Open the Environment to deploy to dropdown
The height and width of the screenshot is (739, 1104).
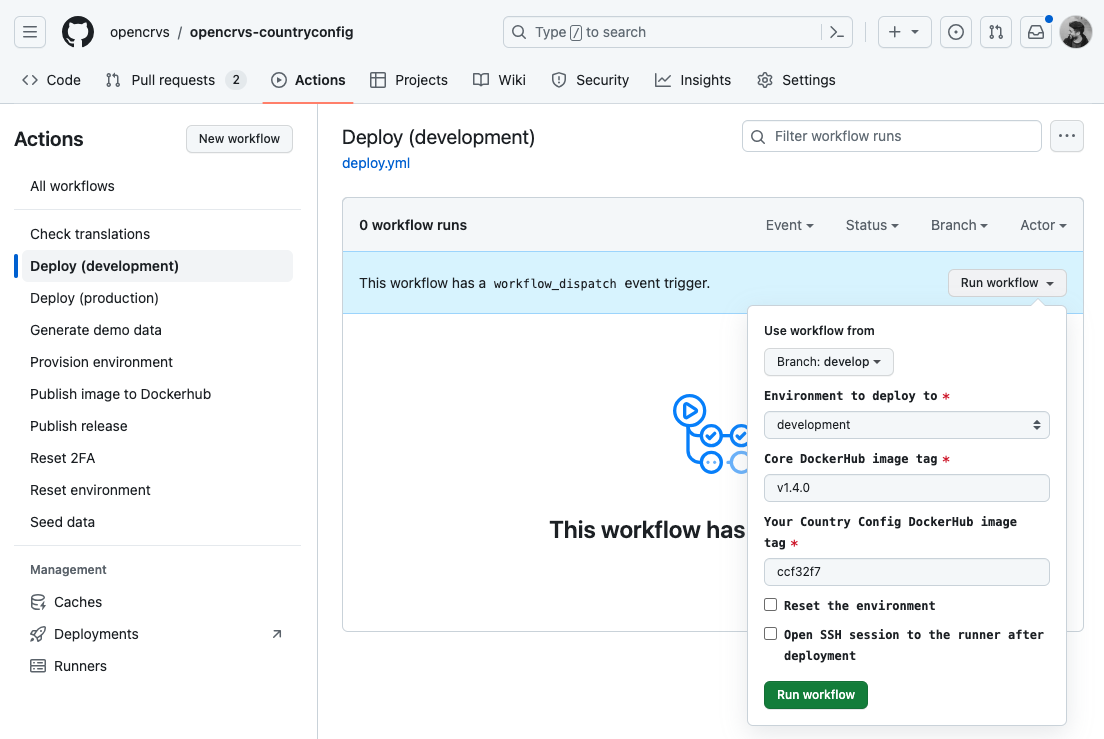(x=906, y=425)
